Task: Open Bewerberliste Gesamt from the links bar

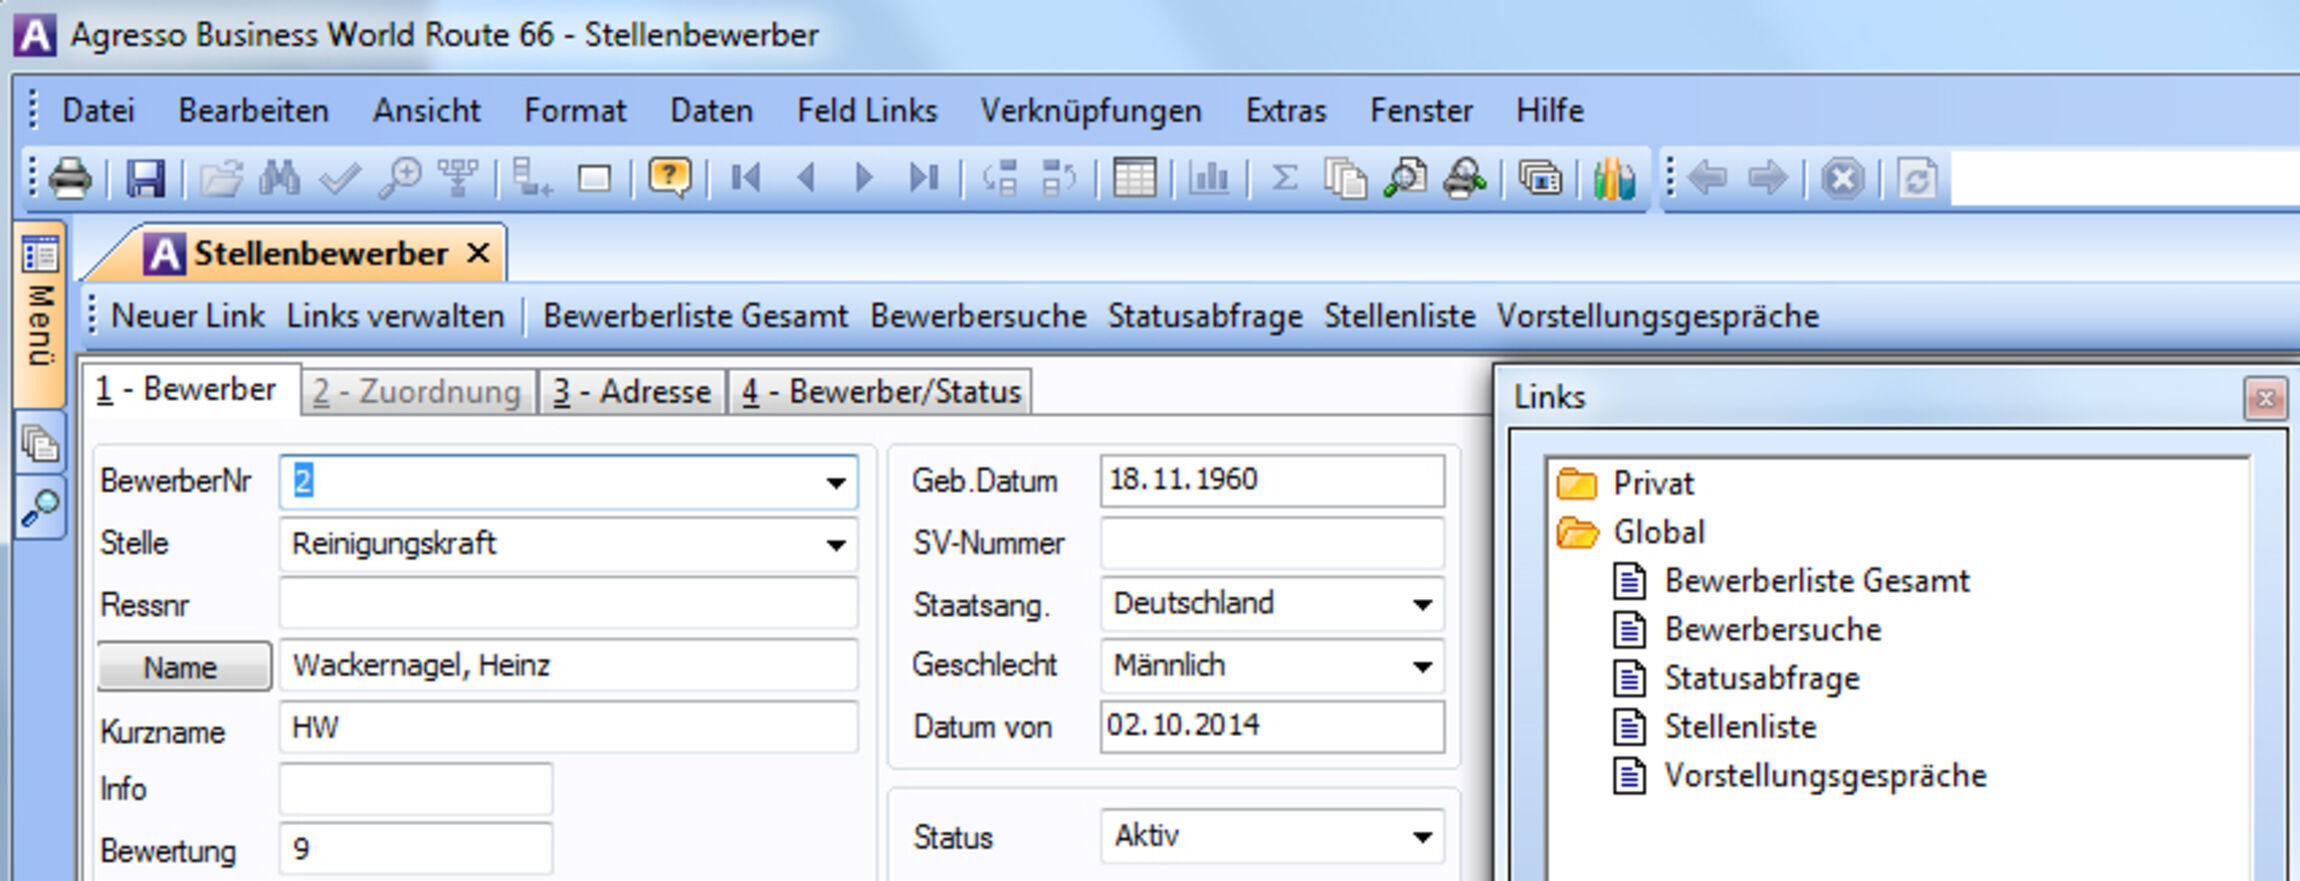Action: click(x=695, y=316)
